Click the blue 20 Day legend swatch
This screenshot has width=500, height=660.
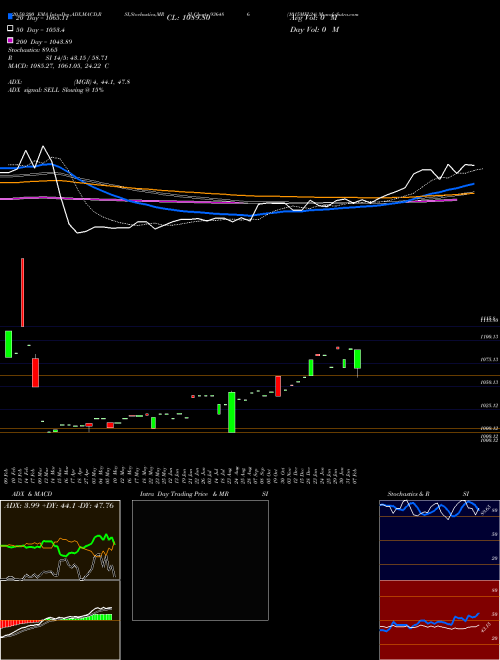(x=10, y=17)
